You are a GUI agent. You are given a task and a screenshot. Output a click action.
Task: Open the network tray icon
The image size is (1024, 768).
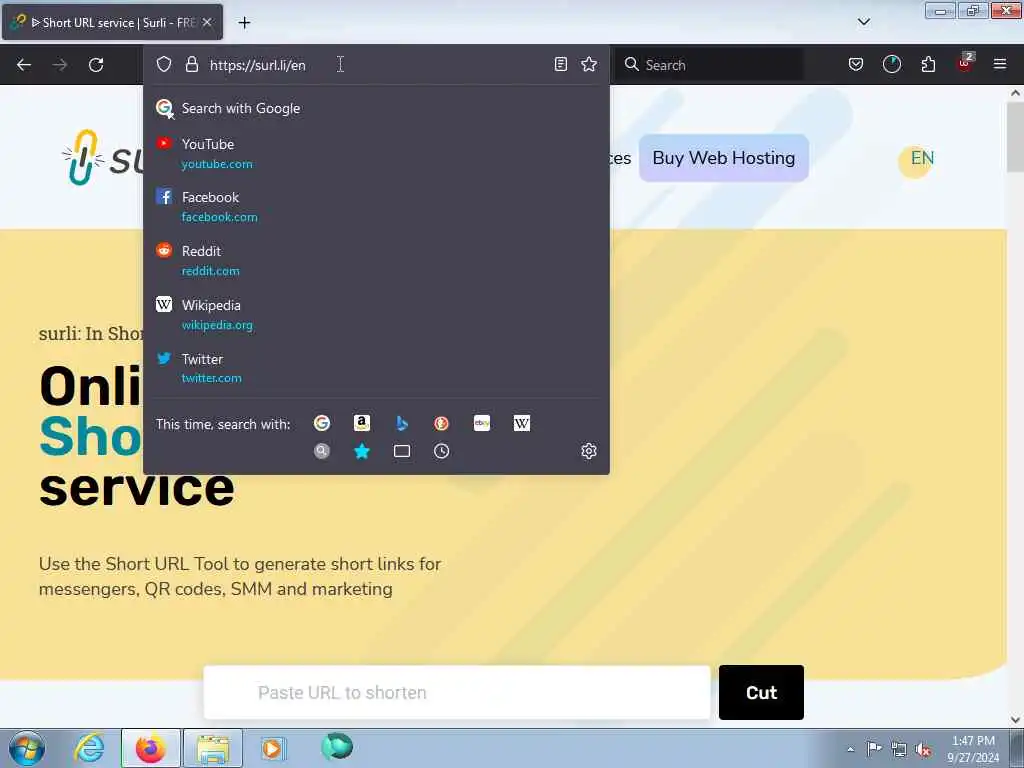click(x=899, y=749)
